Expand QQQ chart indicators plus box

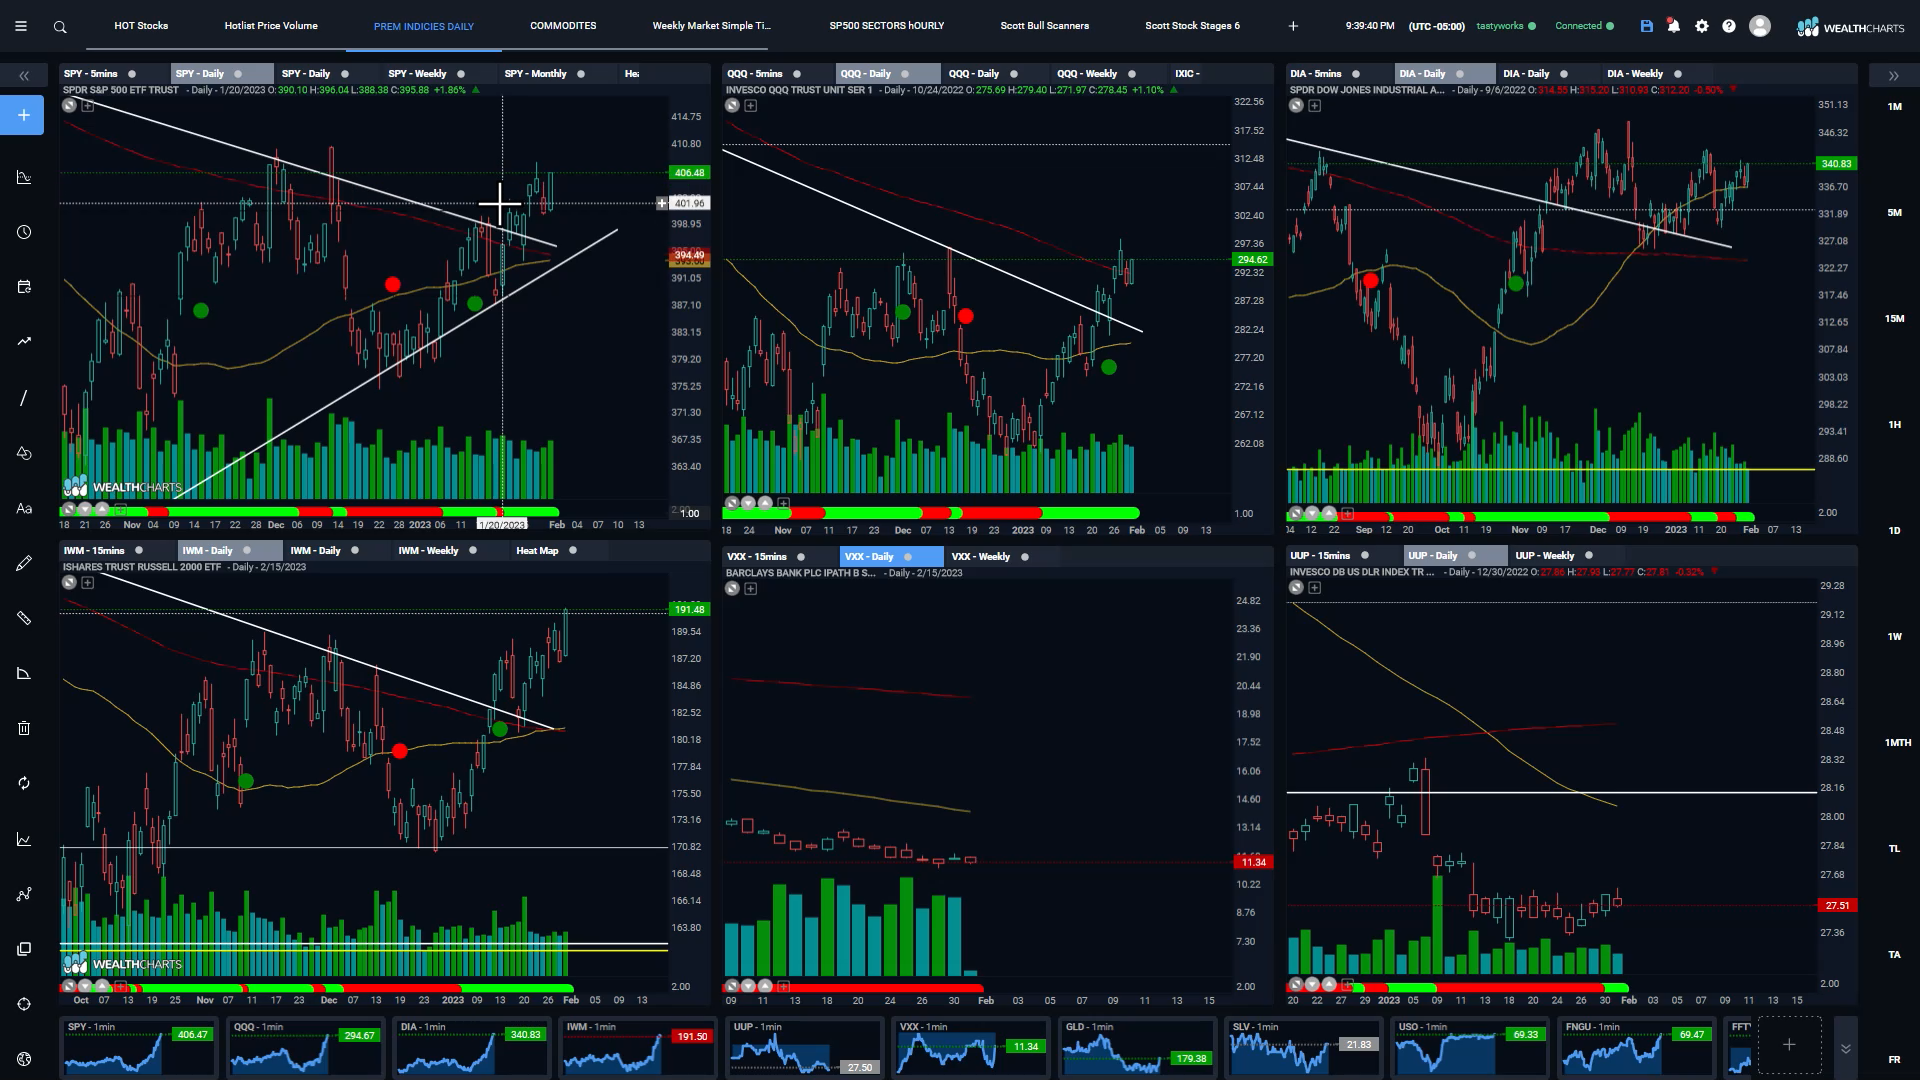(751, 106)
